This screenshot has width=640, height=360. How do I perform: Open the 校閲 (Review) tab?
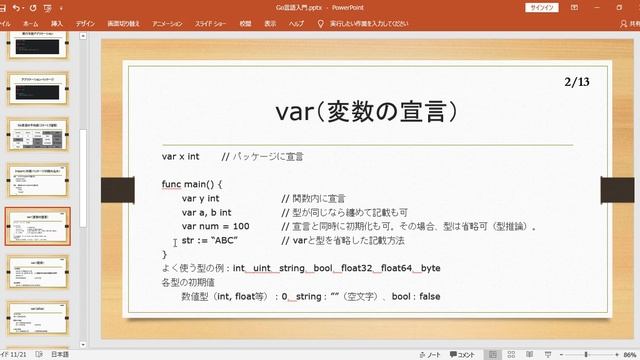tap(245, 24)
